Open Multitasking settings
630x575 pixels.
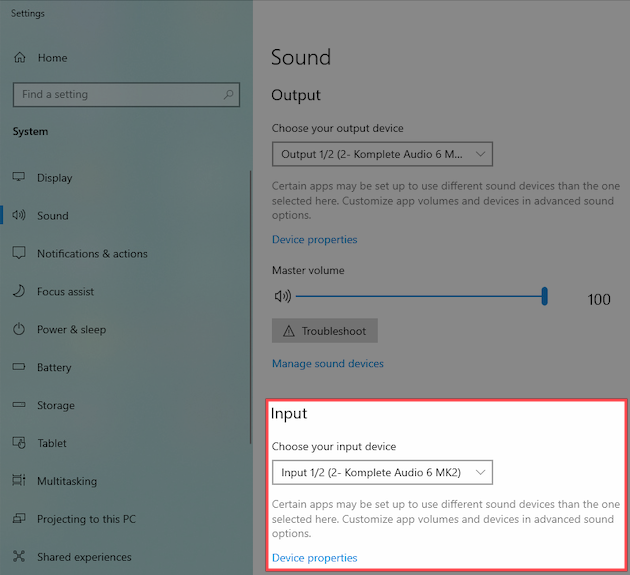67,481
